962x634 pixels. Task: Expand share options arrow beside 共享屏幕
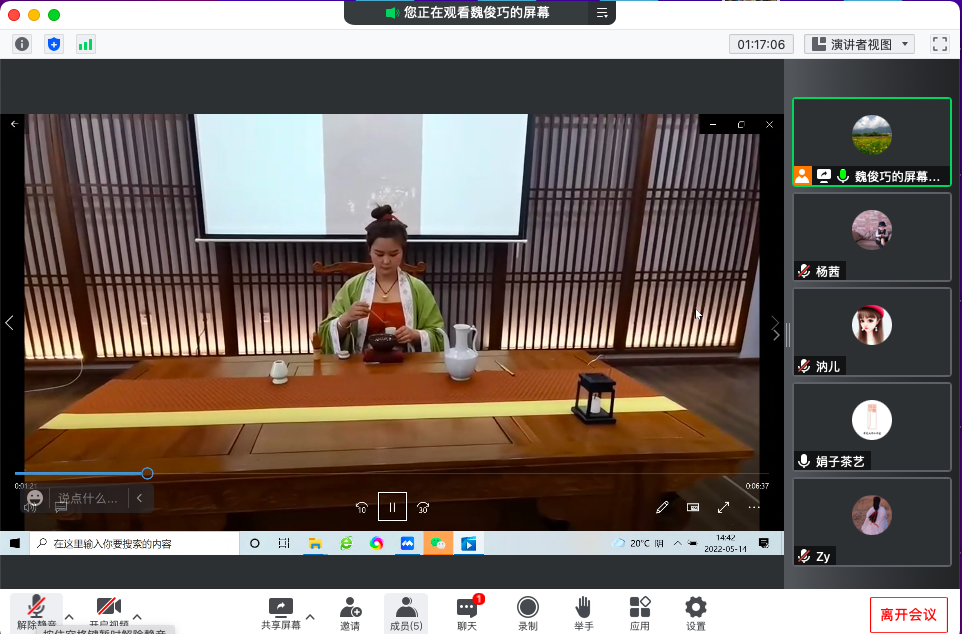(310, 616)
